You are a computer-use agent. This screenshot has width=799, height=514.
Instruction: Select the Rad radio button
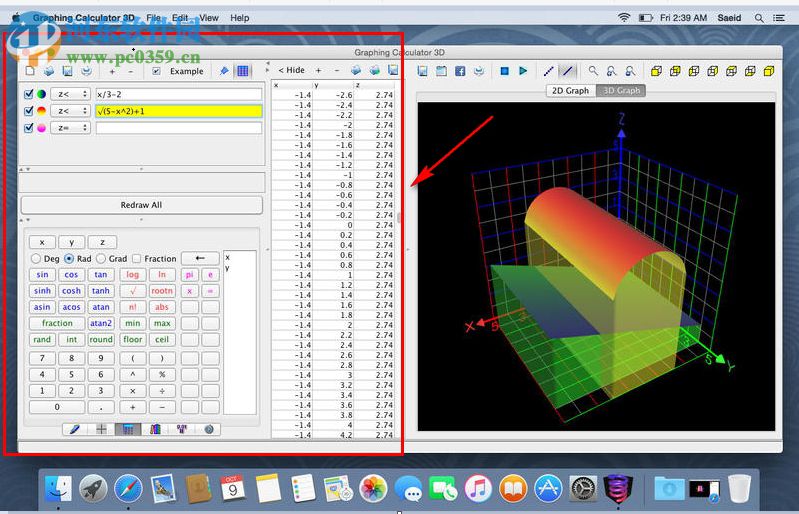coord(69,259)
